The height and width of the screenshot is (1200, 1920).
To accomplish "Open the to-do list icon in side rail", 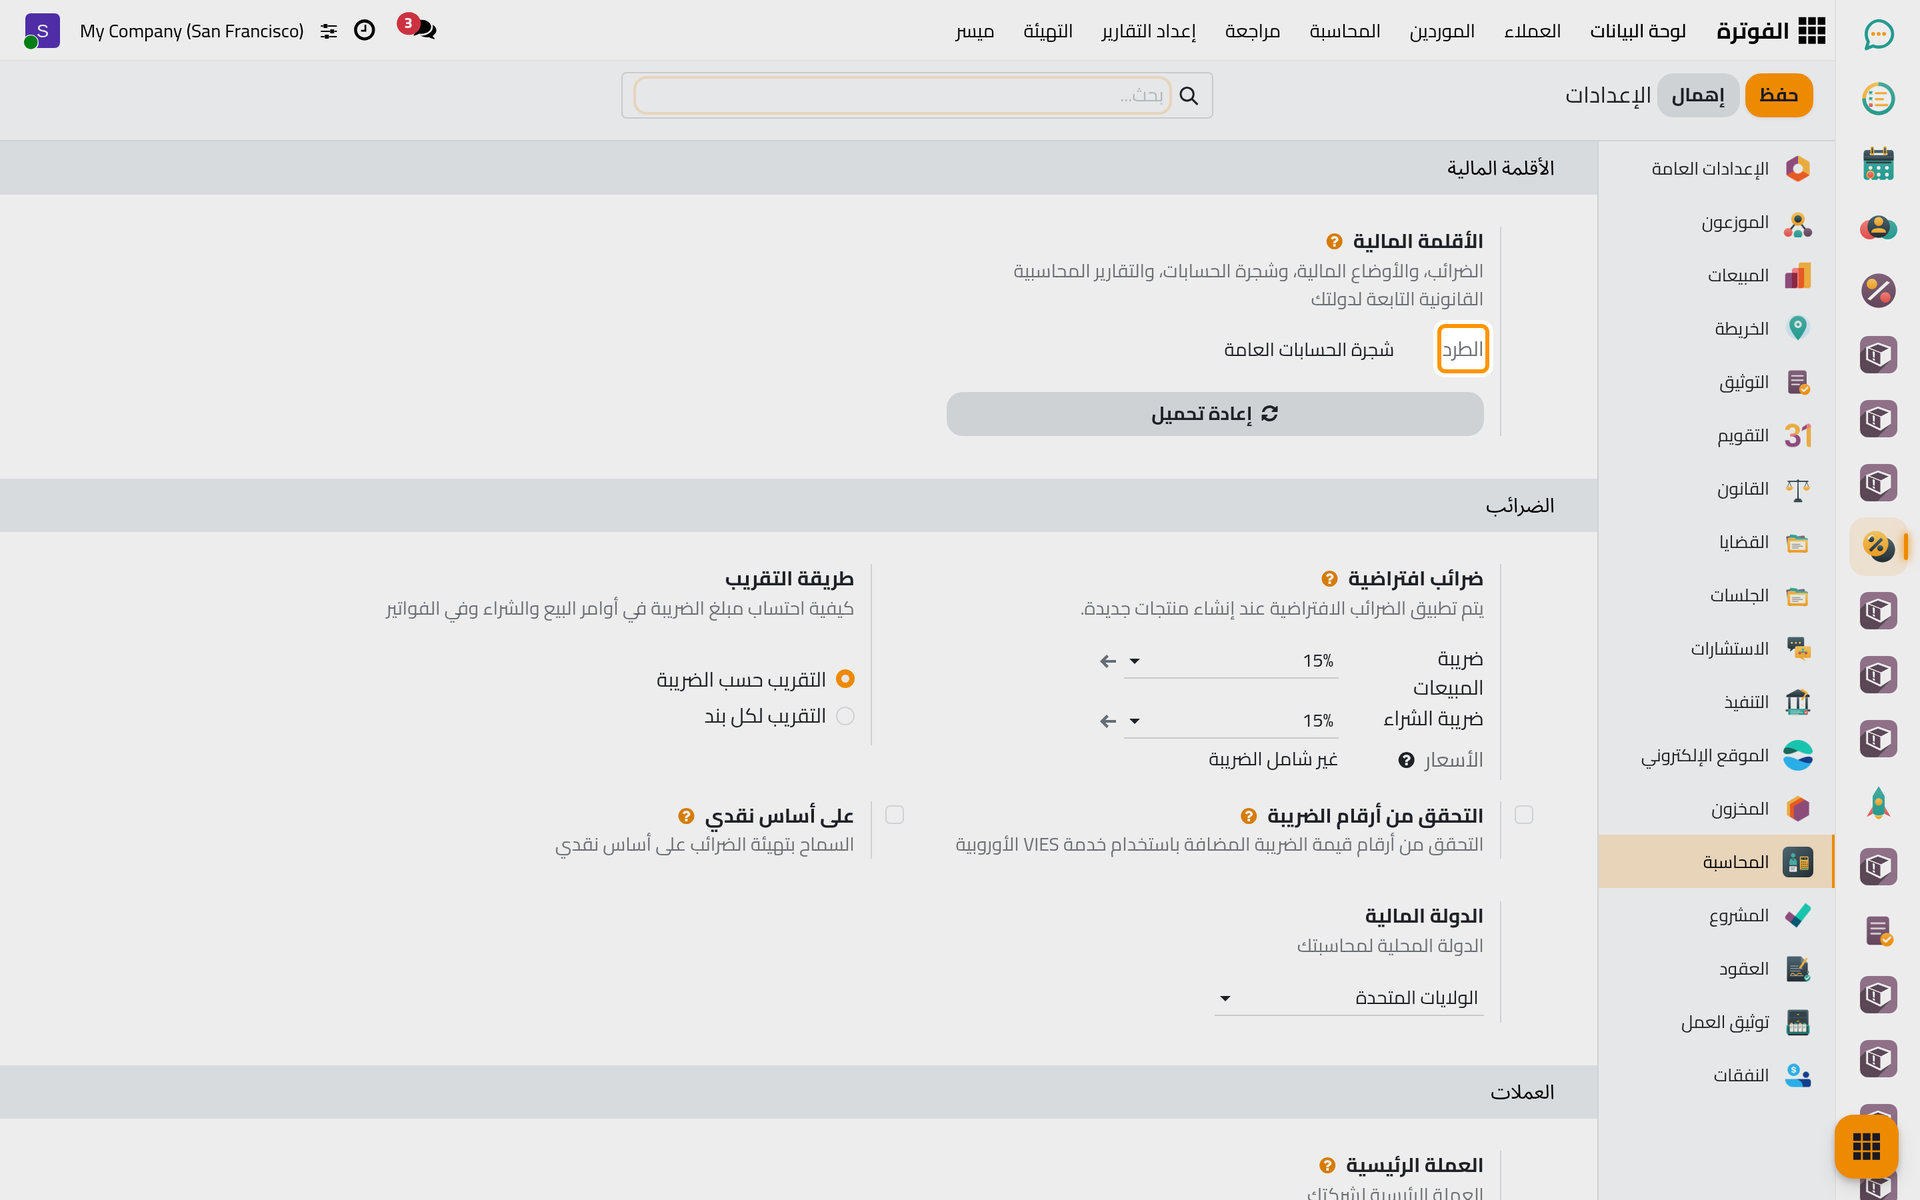I will [x=1878, y=99].
